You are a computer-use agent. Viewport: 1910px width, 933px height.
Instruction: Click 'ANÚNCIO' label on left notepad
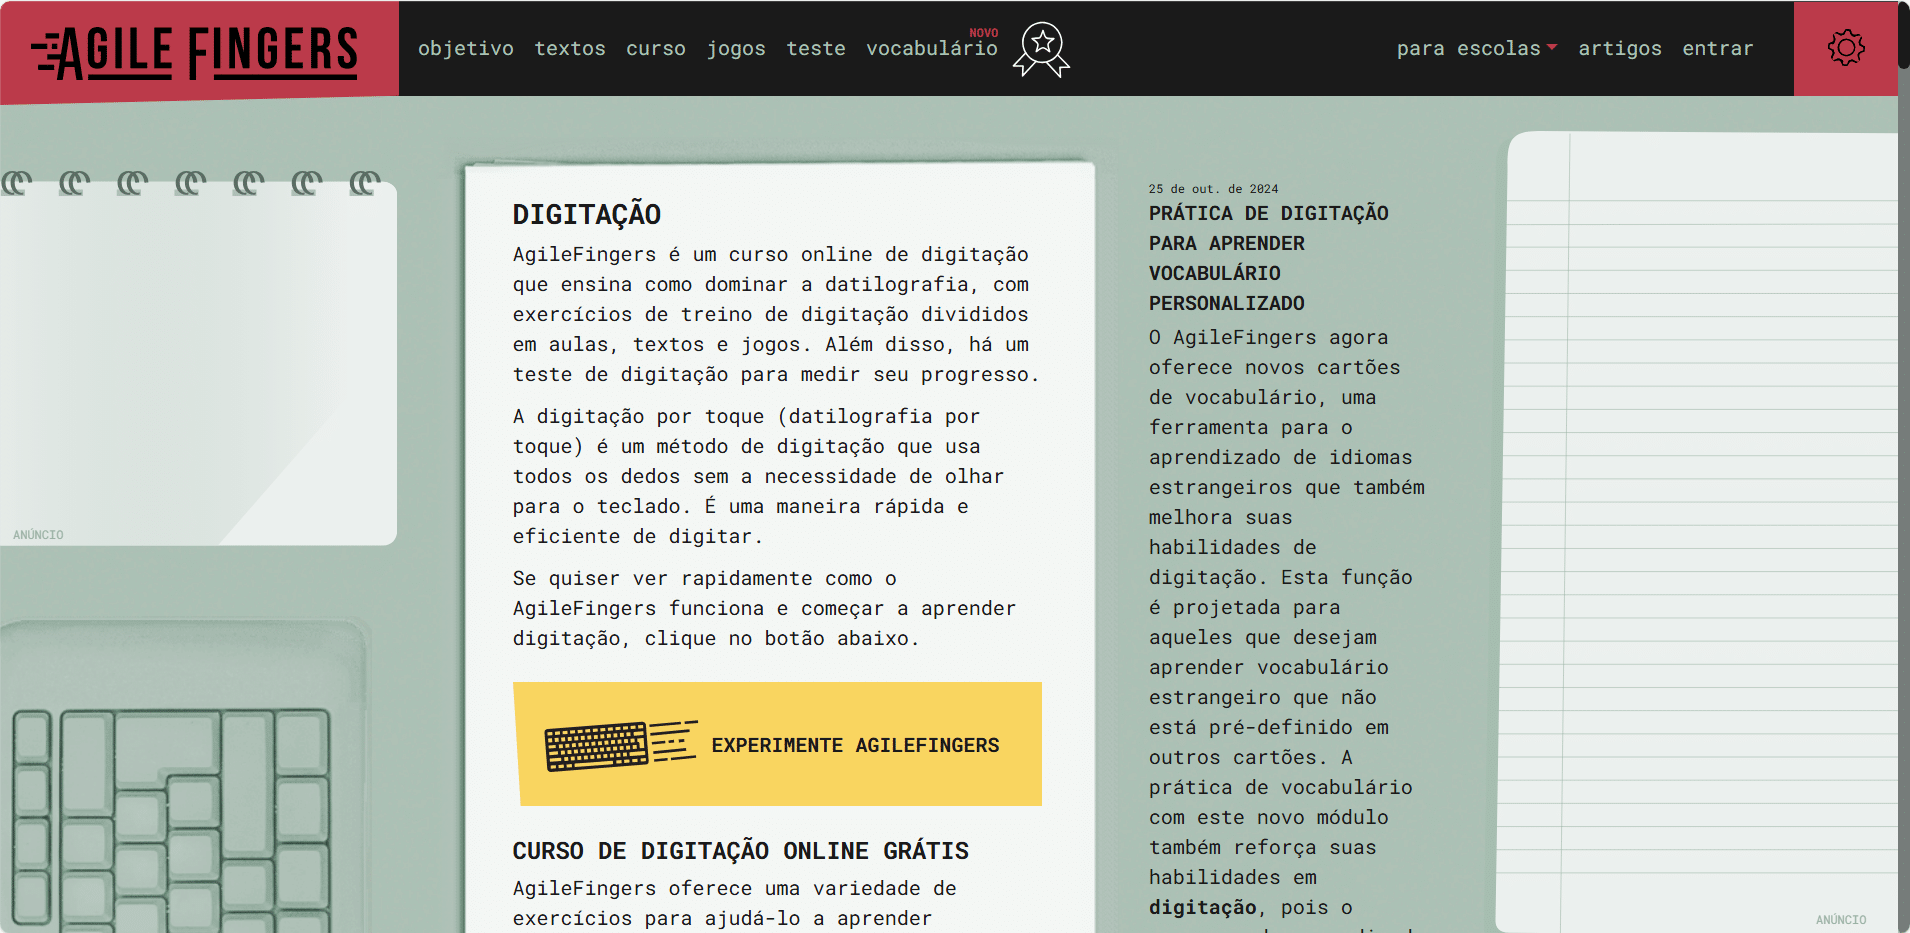pyautogui.click(x=38, y=535)
